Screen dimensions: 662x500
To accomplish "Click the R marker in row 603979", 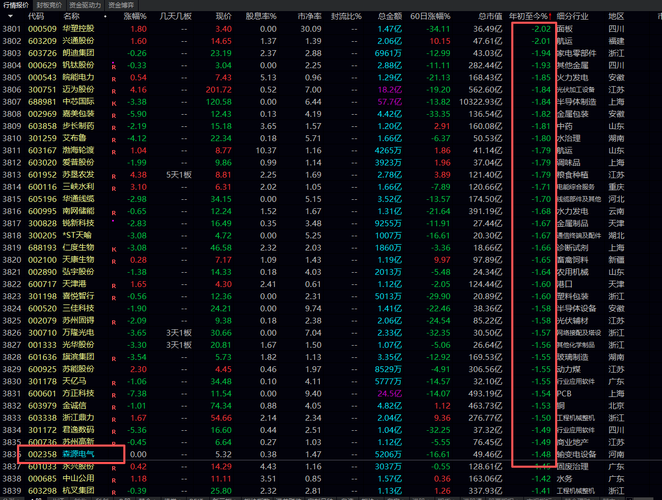I will point(114,408).
